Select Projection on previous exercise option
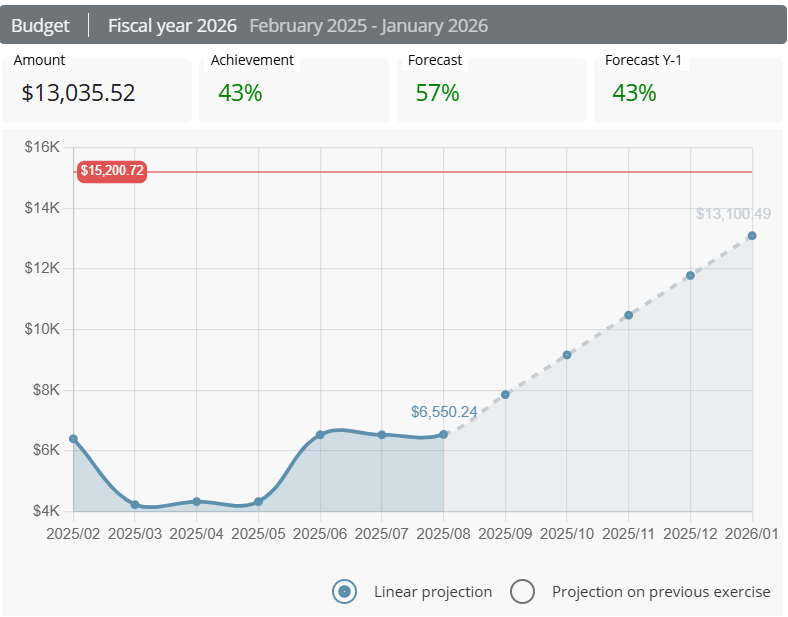The image size is (788, 617). 522,591
